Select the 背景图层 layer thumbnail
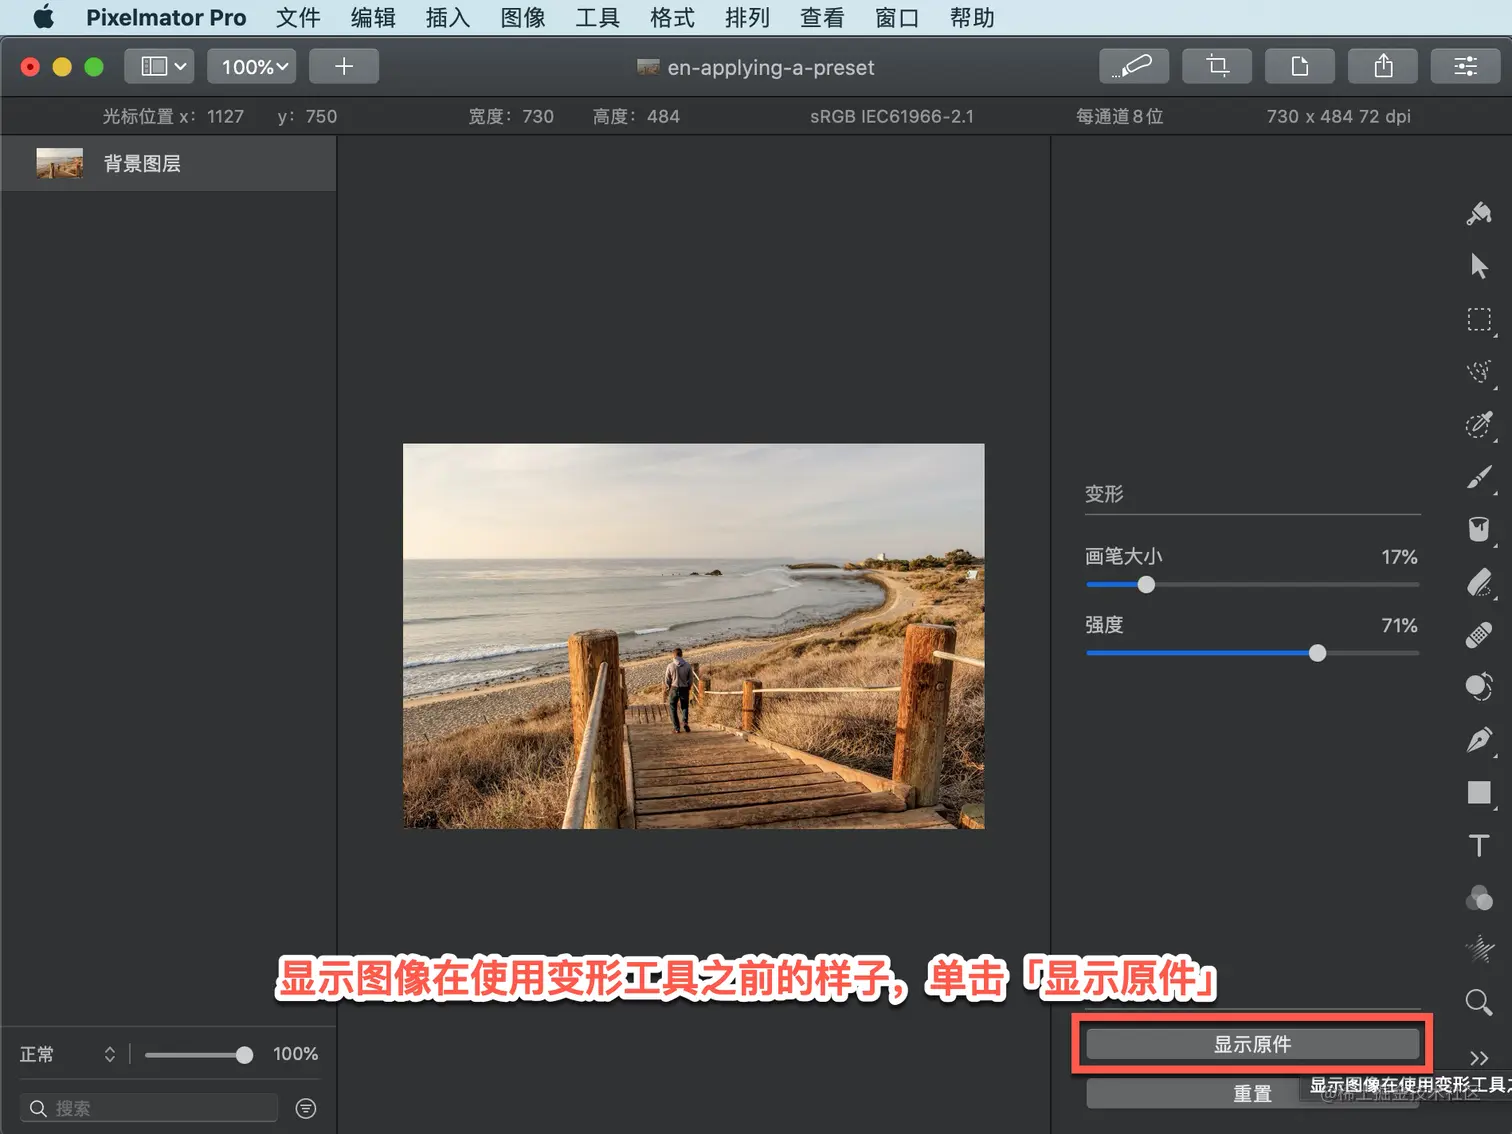1512x1134 pixels. [60, 163]
